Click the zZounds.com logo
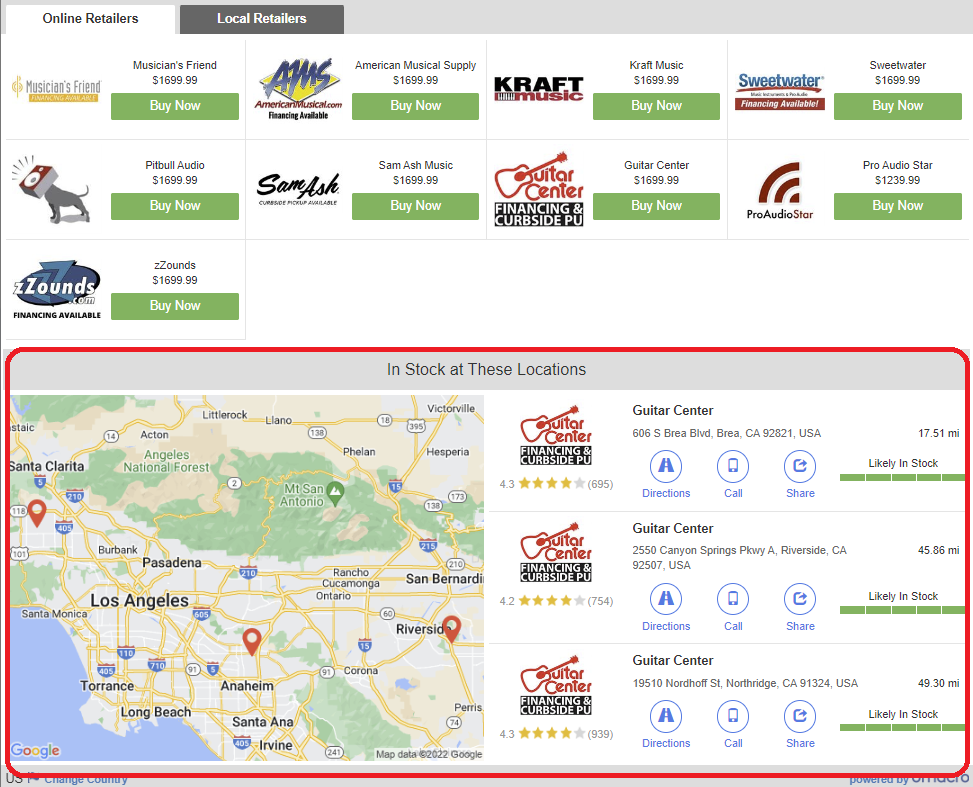The image size is (973, 787). 56,289
